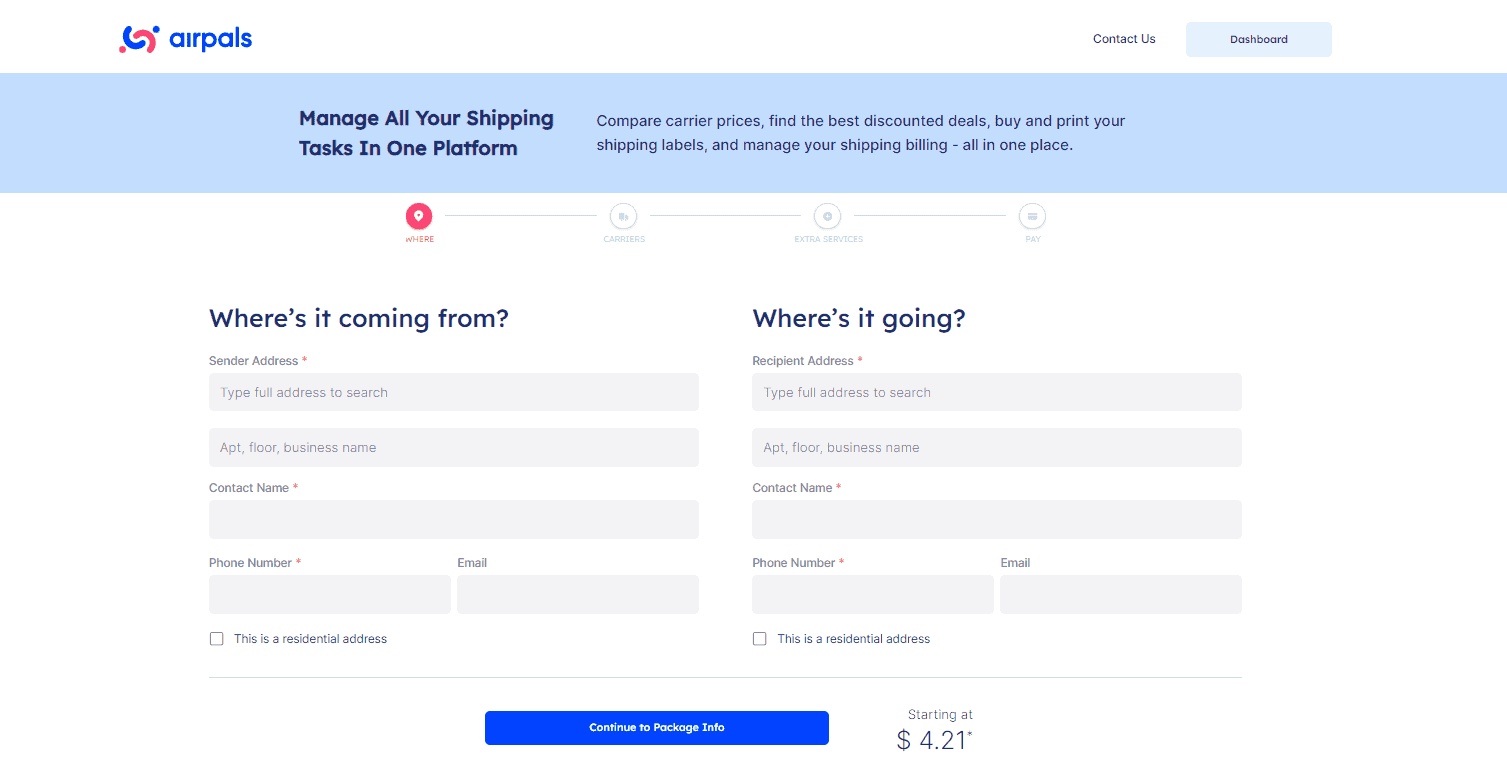This screenshot has width=1507, height=767.
Task: Click recipient apt and floor field
Action: [996, 447]
